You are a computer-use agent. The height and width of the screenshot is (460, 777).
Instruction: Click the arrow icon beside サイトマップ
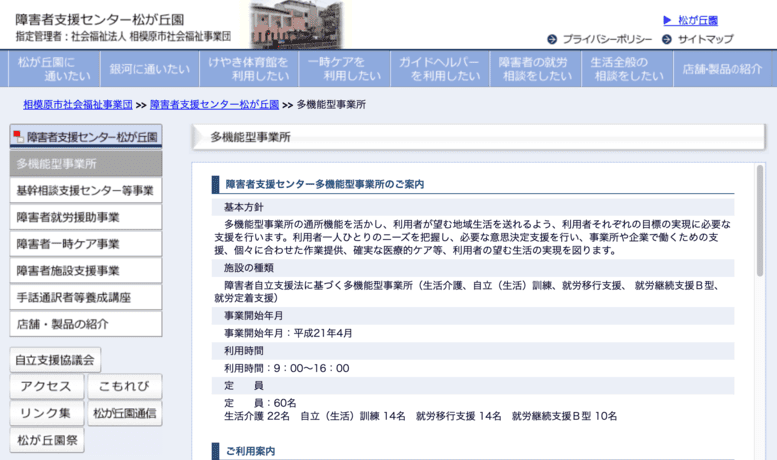[x=667, y=39]
